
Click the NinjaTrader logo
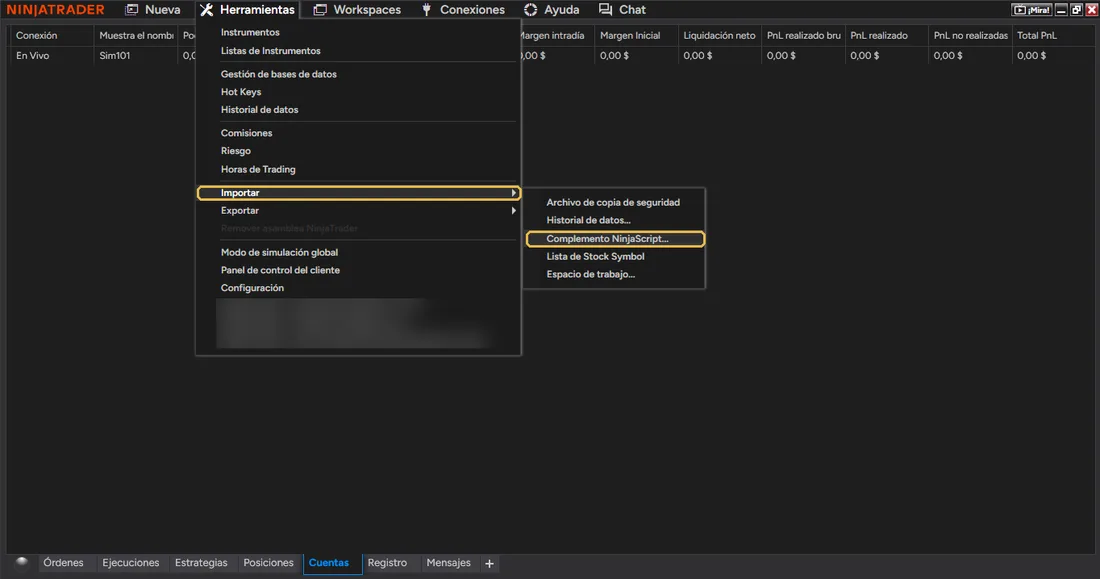[x=55, y=10]
